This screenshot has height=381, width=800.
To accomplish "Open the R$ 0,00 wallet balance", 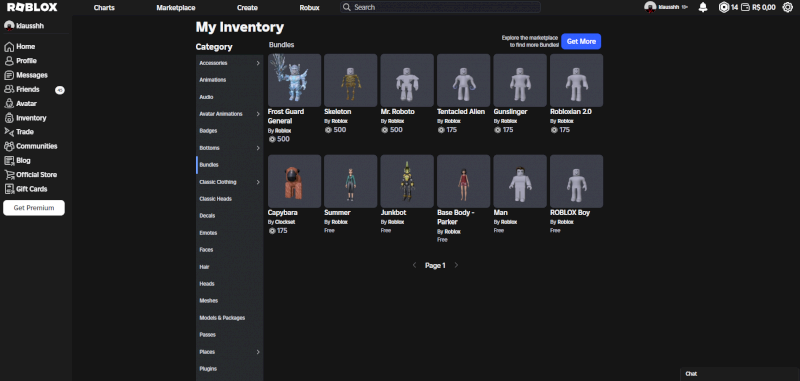I will click(758, 7).
